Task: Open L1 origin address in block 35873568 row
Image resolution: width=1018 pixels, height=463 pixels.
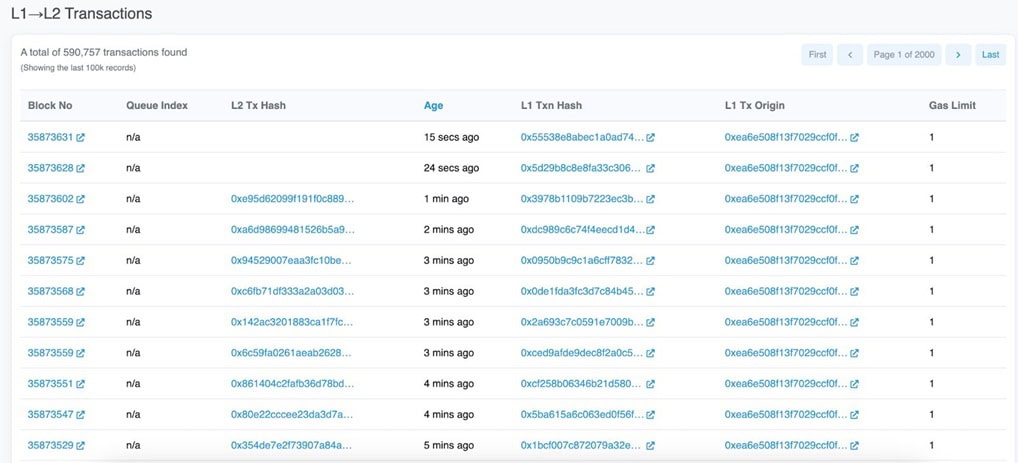Action: click(785, 291)
